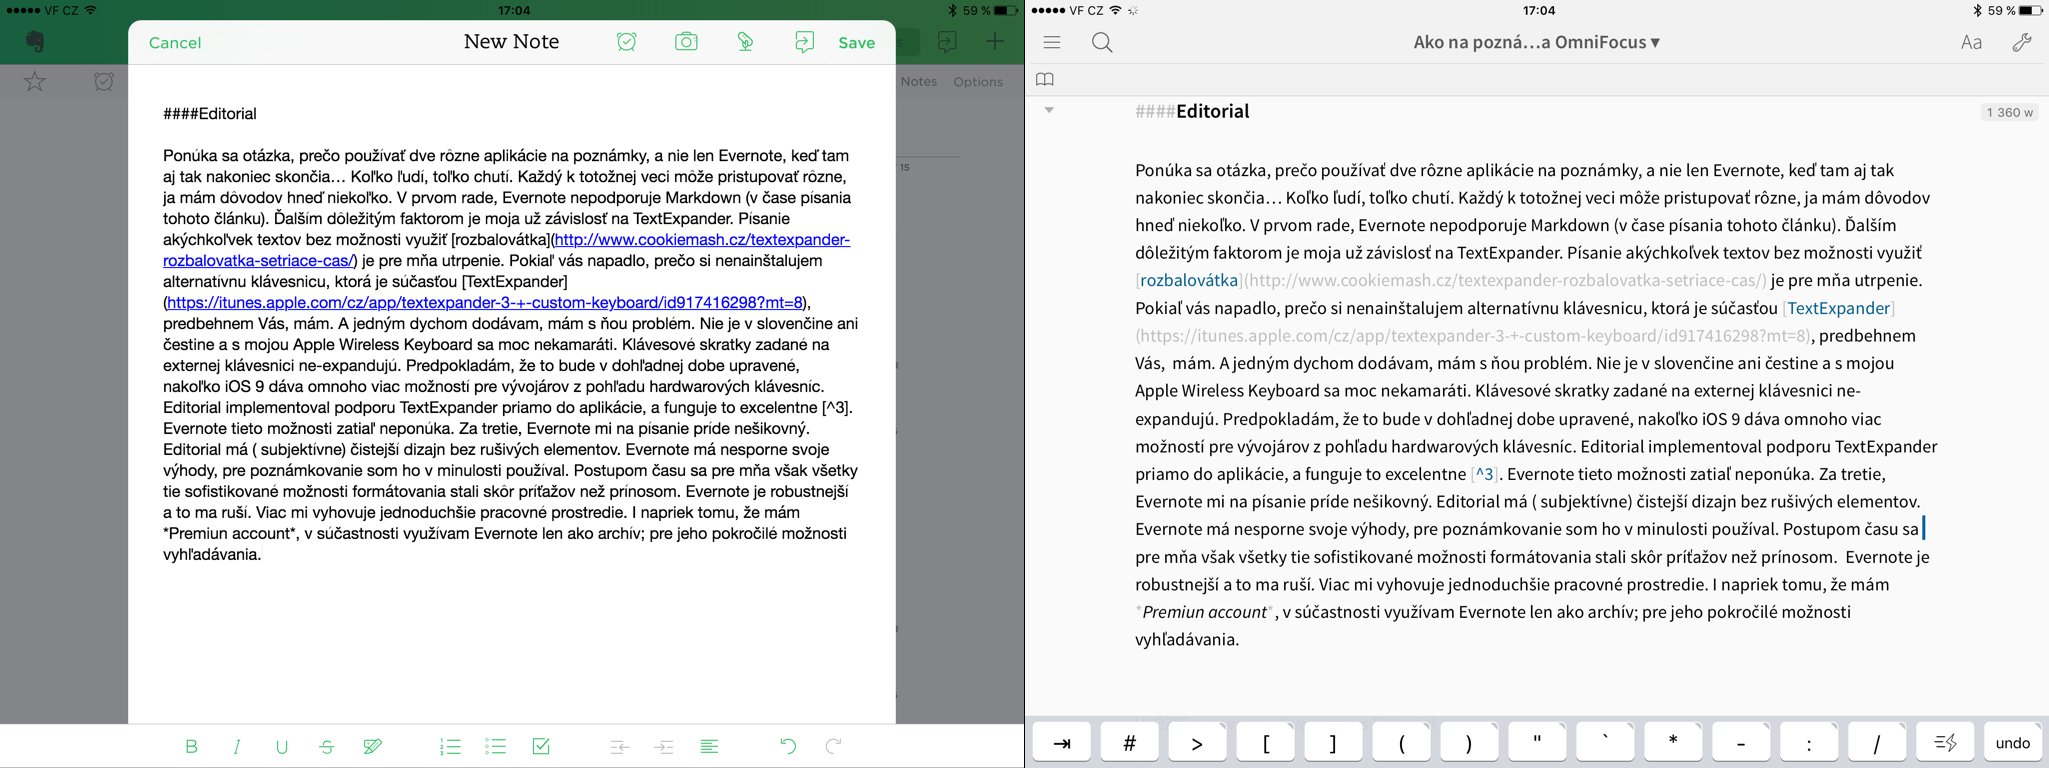Tap the audio recording icon in New Note header
This screenshot has width=2049, height=768.
pyautogui.click(x=745, y=42)
